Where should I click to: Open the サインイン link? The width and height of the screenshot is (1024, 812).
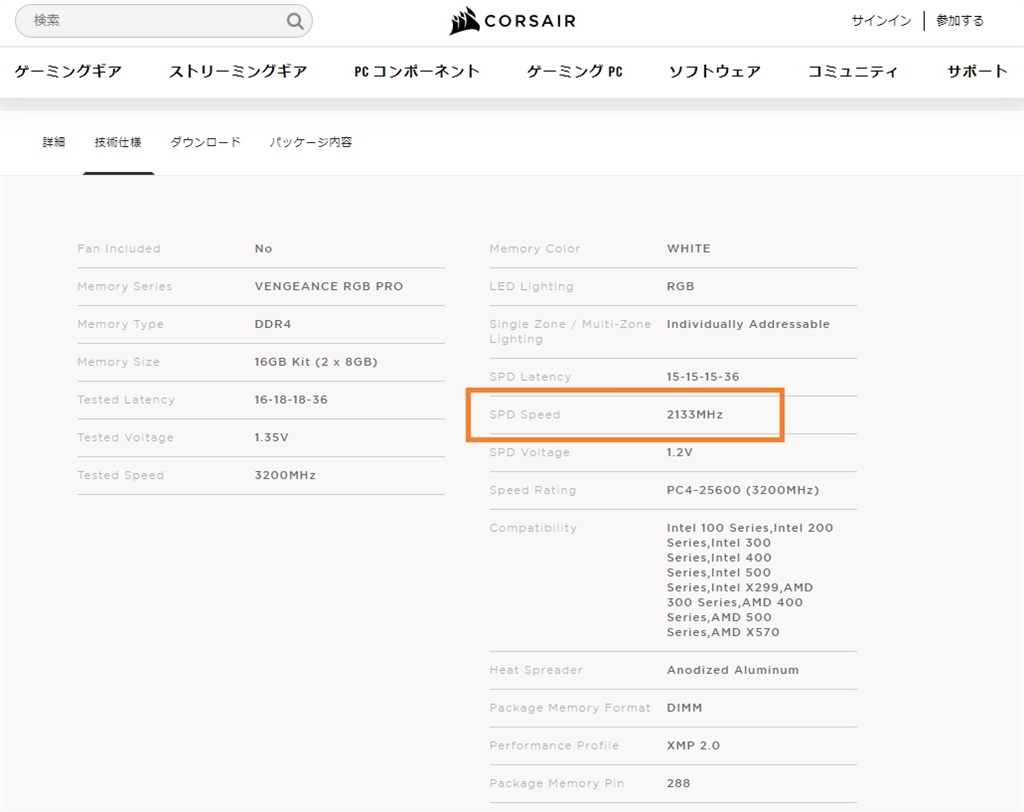pyautogui.click(x=881, y=21)
